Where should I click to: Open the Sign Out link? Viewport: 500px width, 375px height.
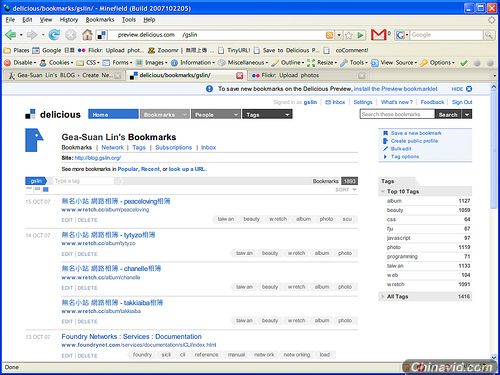[462, 102]
